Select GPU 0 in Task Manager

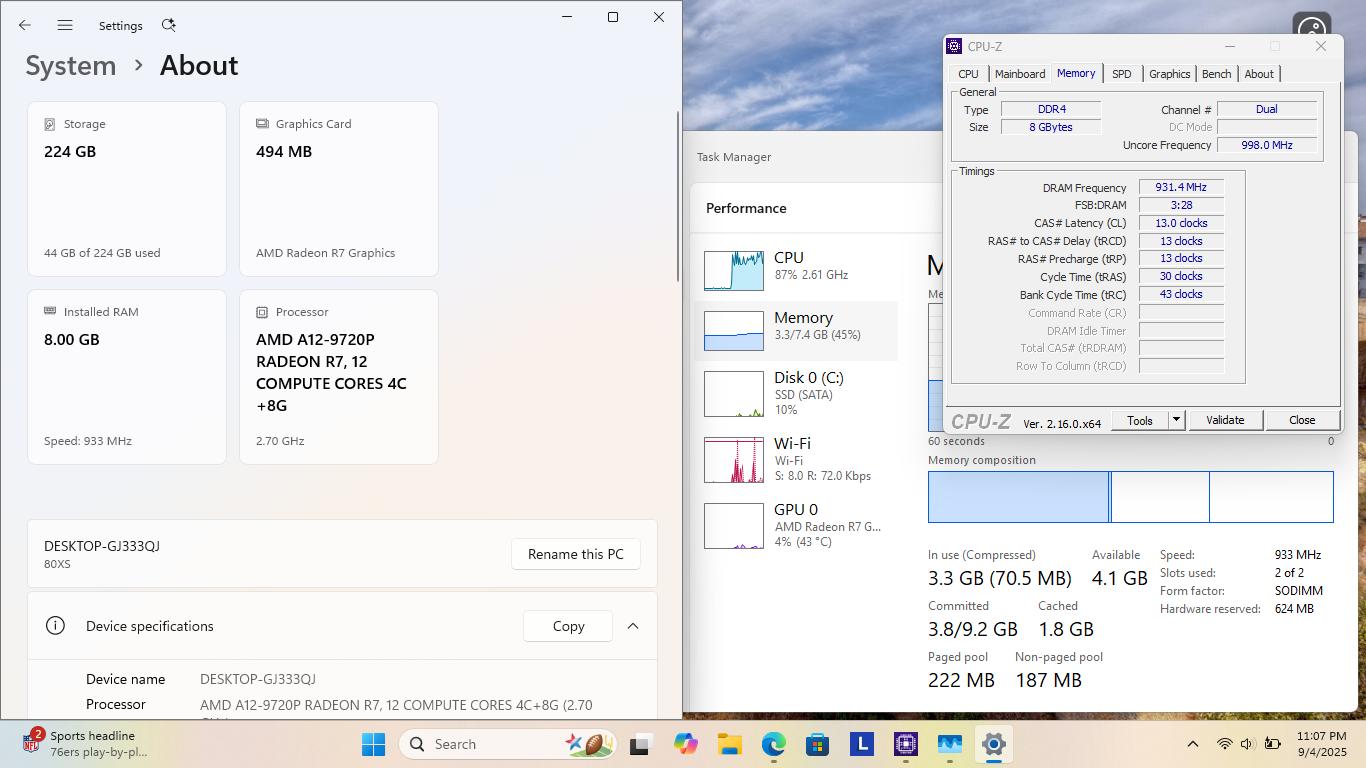point(796,525)
